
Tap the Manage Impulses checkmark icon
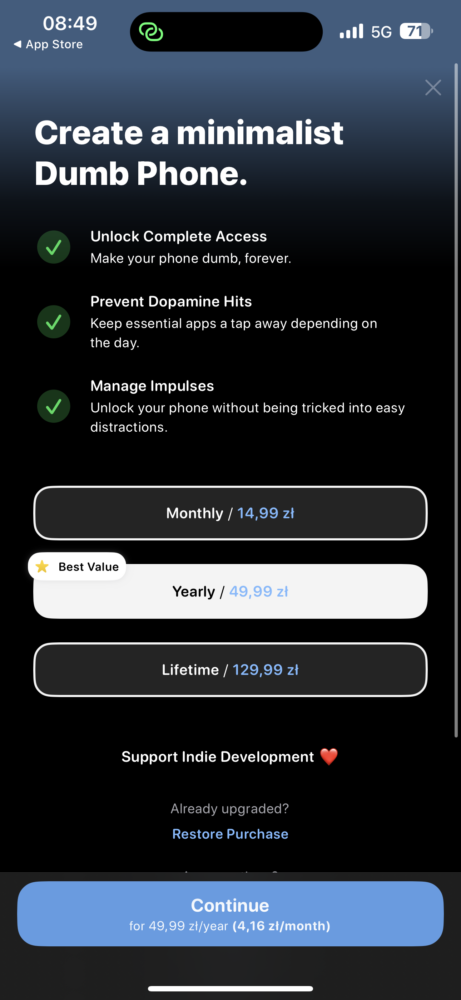point(54,406)
